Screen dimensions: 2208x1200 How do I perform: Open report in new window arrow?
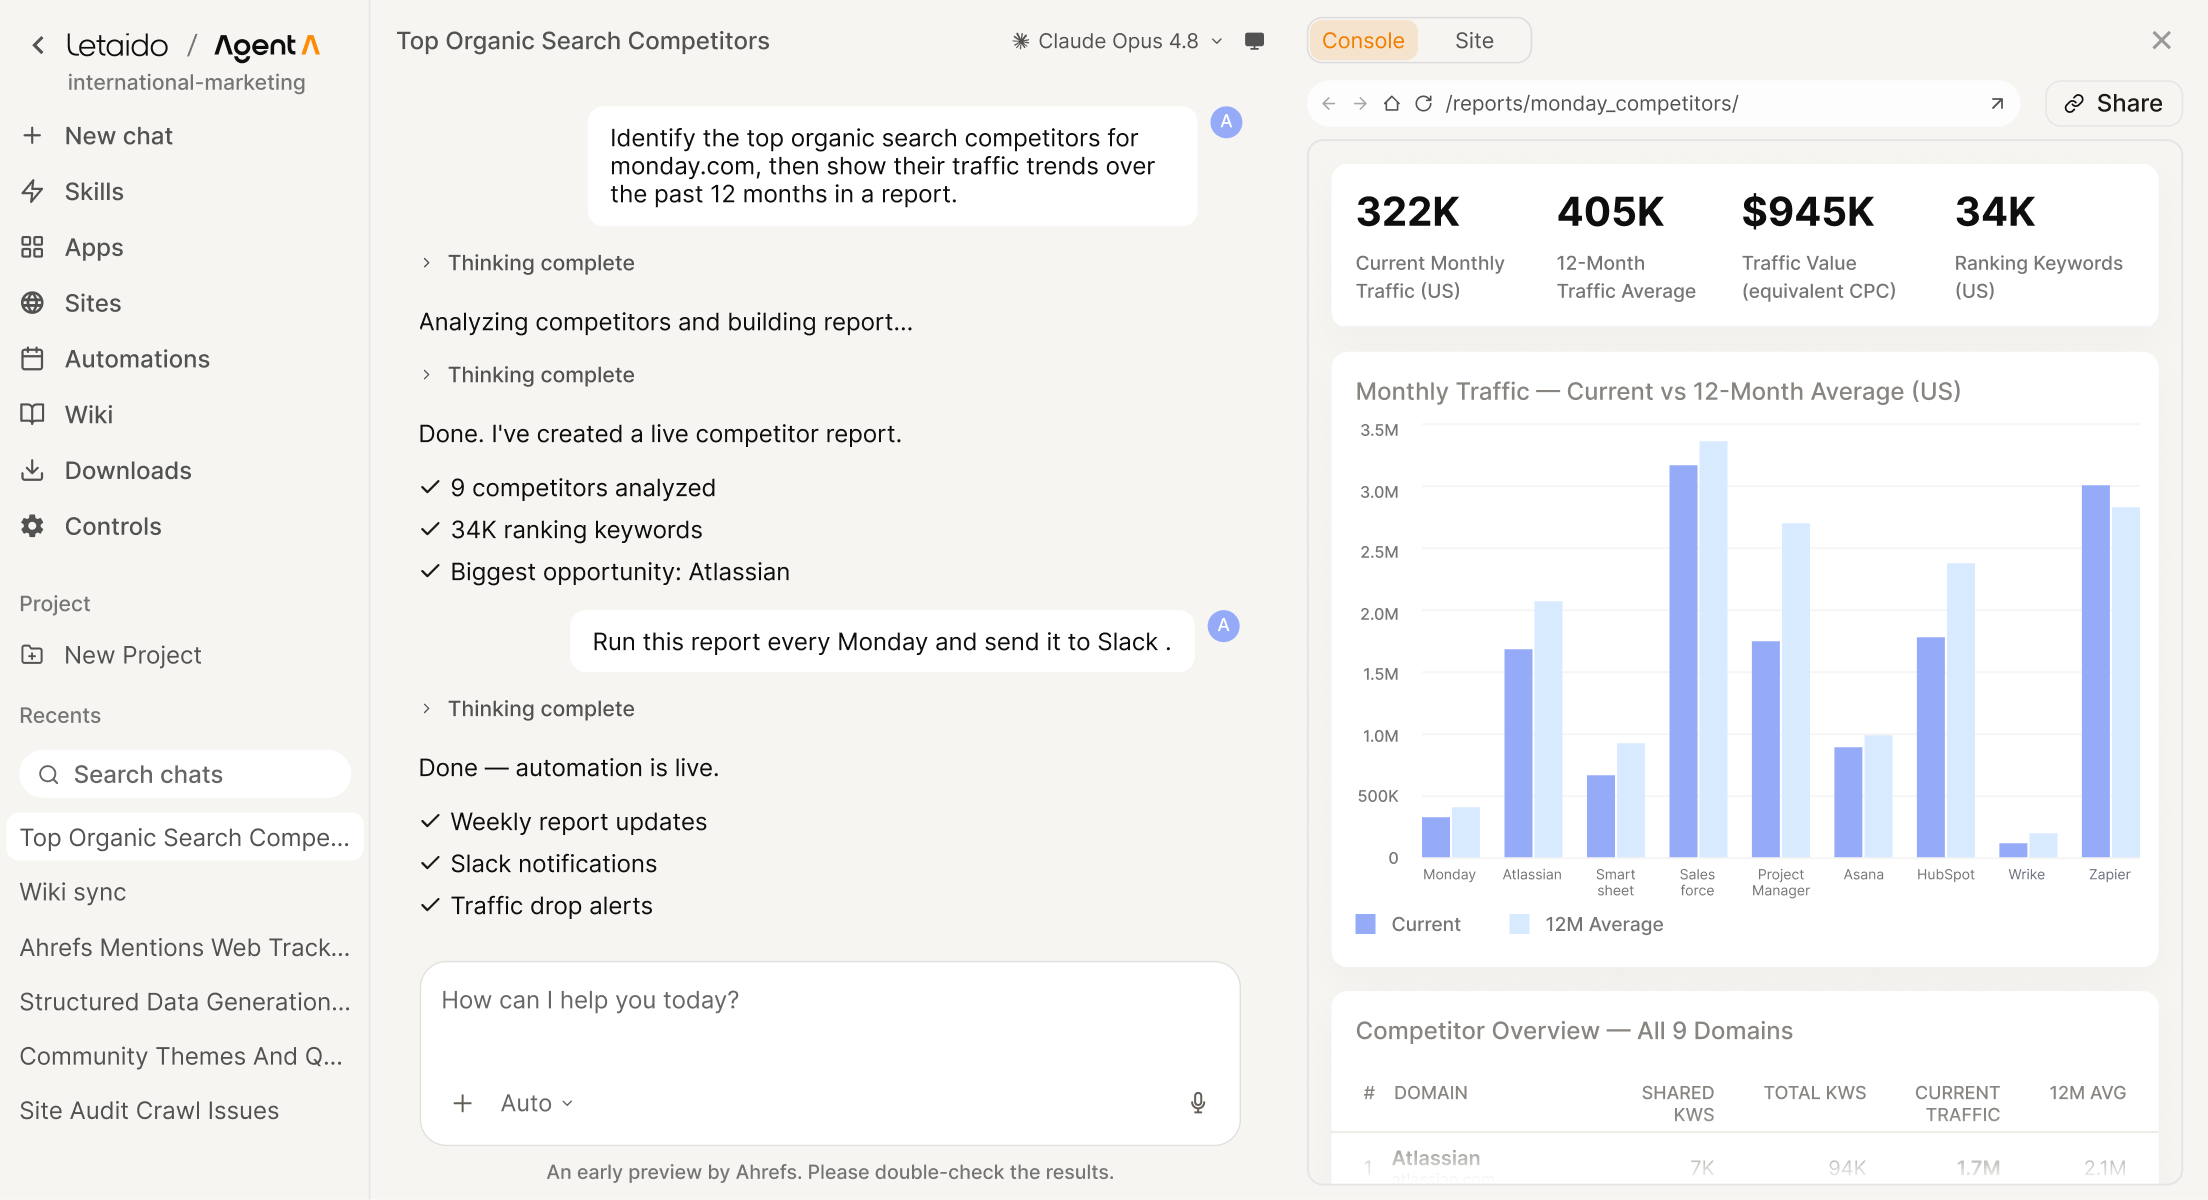coord(1997,103)
